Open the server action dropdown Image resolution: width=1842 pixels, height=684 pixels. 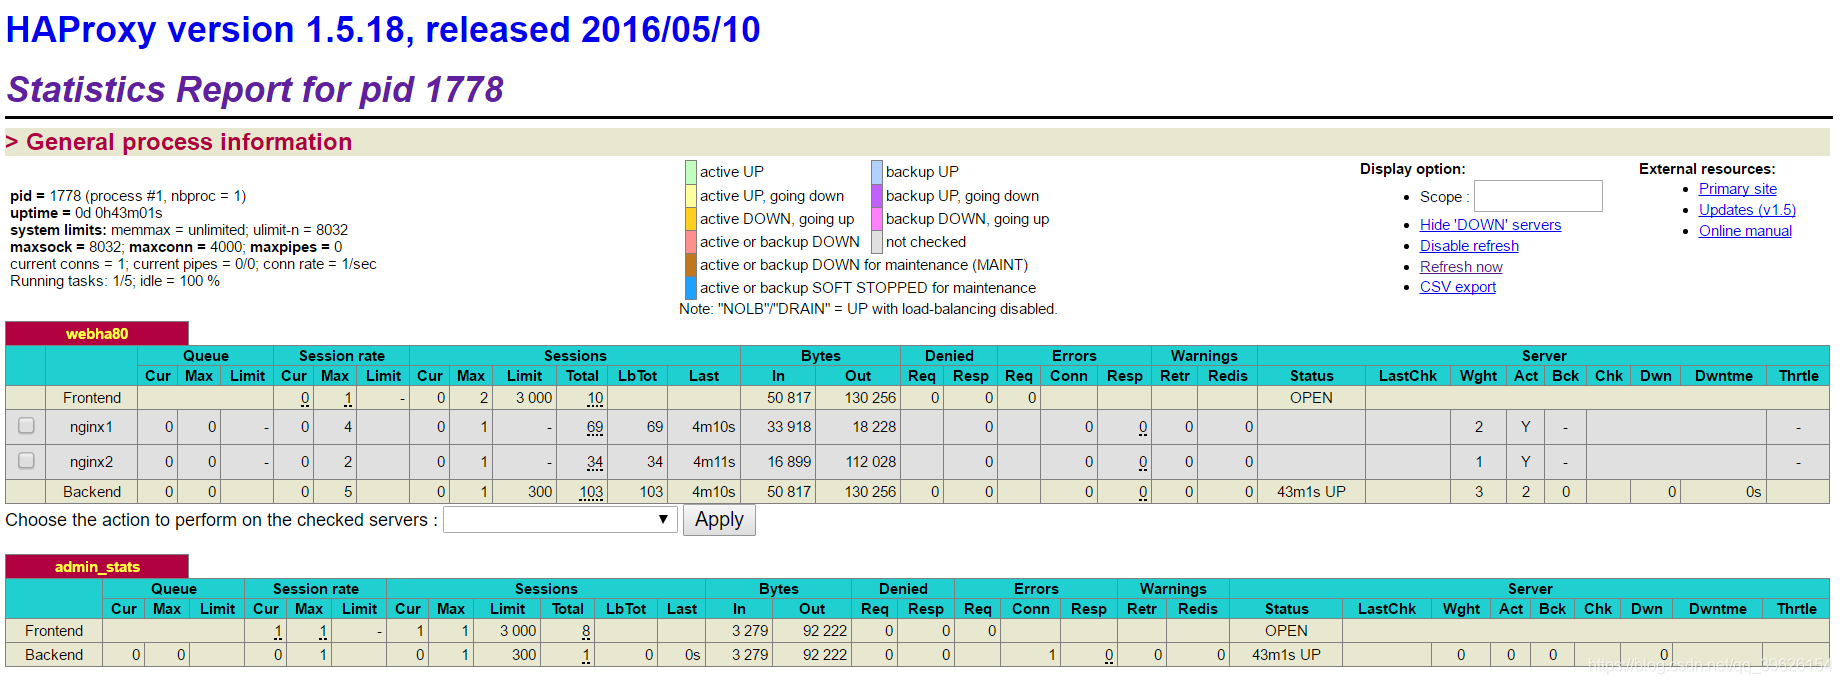click(x=560, y=520)
